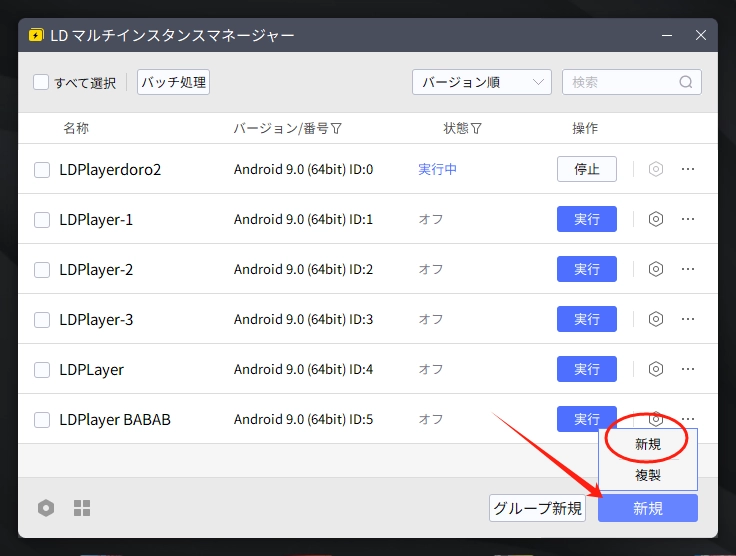Open settings gear for LDPLayer ID:4

pos(656,369)
